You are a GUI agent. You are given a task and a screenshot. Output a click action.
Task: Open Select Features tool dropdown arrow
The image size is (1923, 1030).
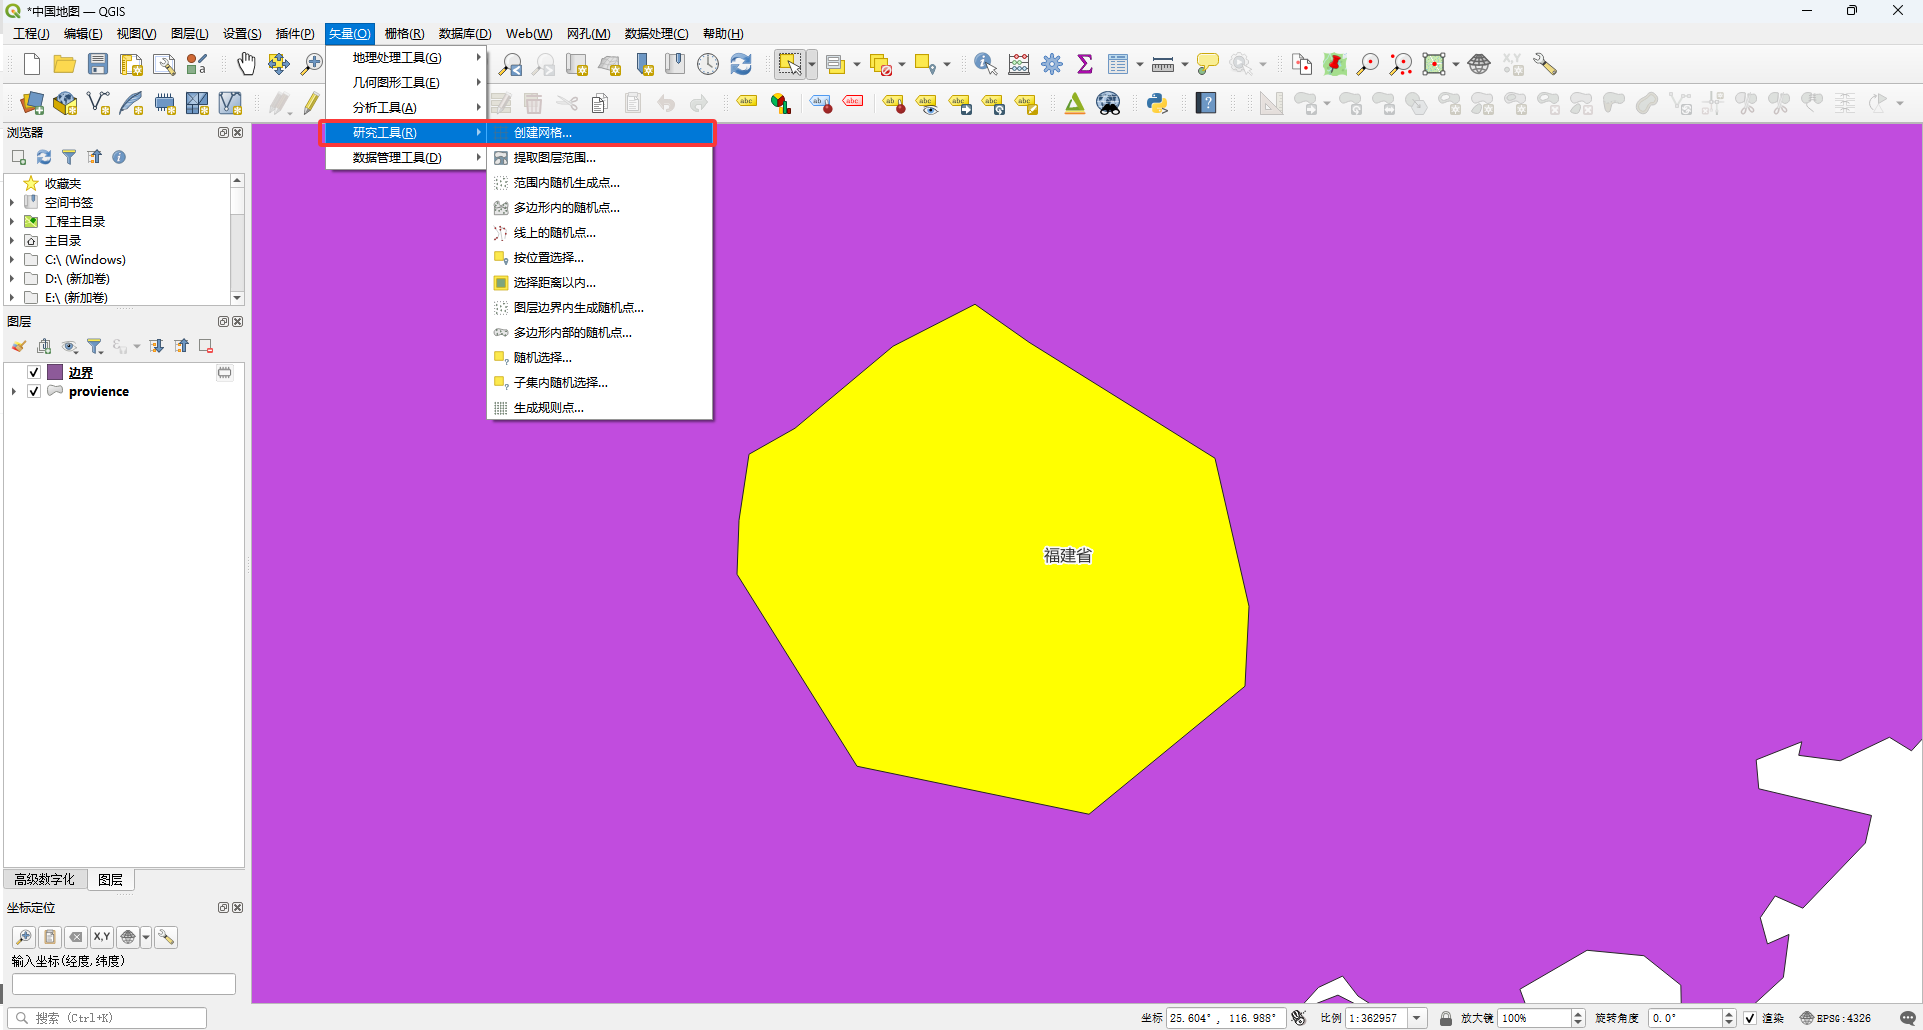tap(812, 65)
